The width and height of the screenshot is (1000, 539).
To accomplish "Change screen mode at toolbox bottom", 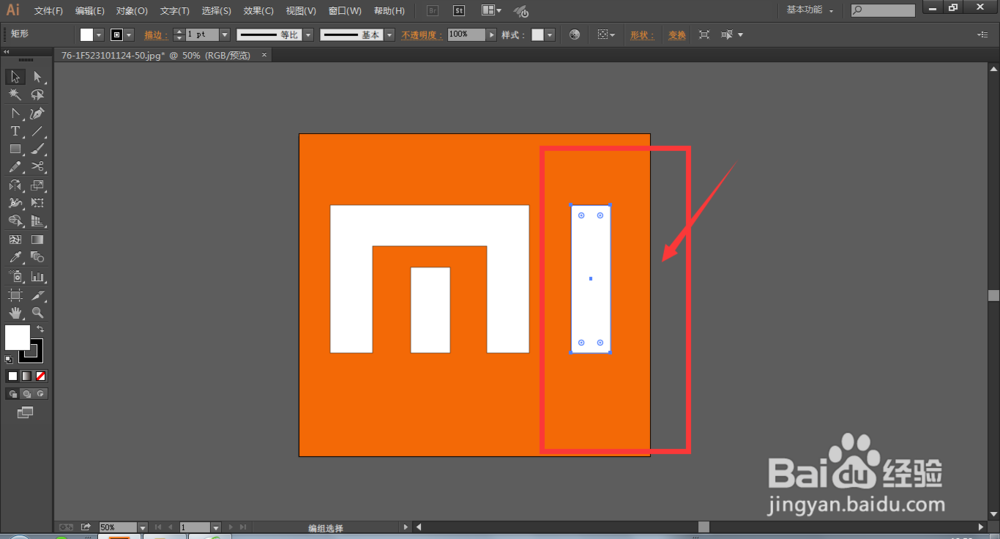I will (25, 413).
